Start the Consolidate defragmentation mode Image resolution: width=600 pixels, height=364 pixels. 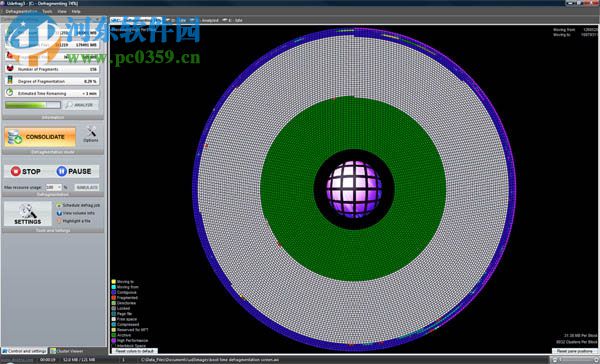click(40, 137)
